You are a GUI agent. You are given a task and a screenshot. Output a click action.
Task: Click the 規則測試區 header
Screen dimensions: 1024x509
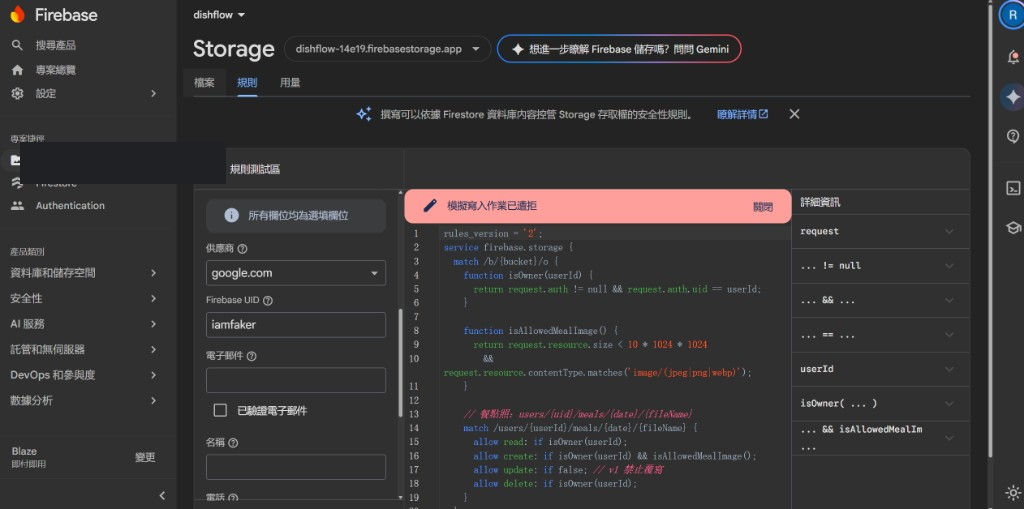click(x=255, y=169)
